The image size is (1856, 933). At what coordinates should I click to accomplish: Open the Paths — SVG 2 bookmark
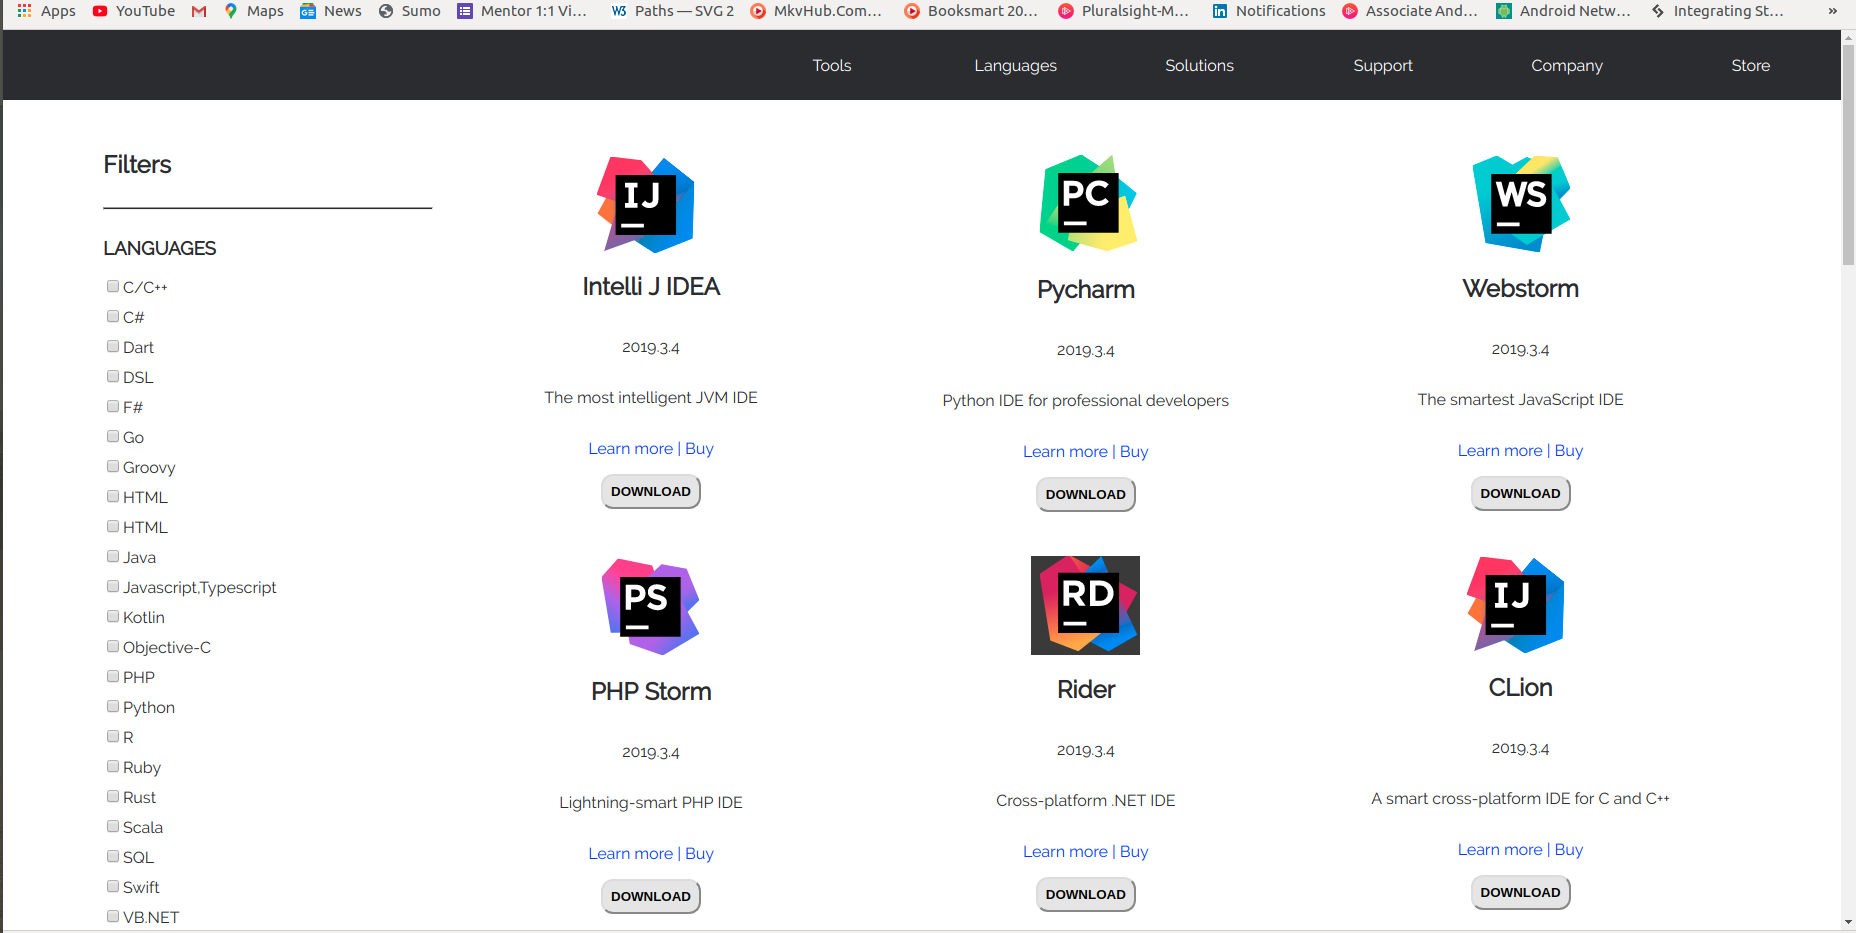pyautogui.click(x=673, y=11)
